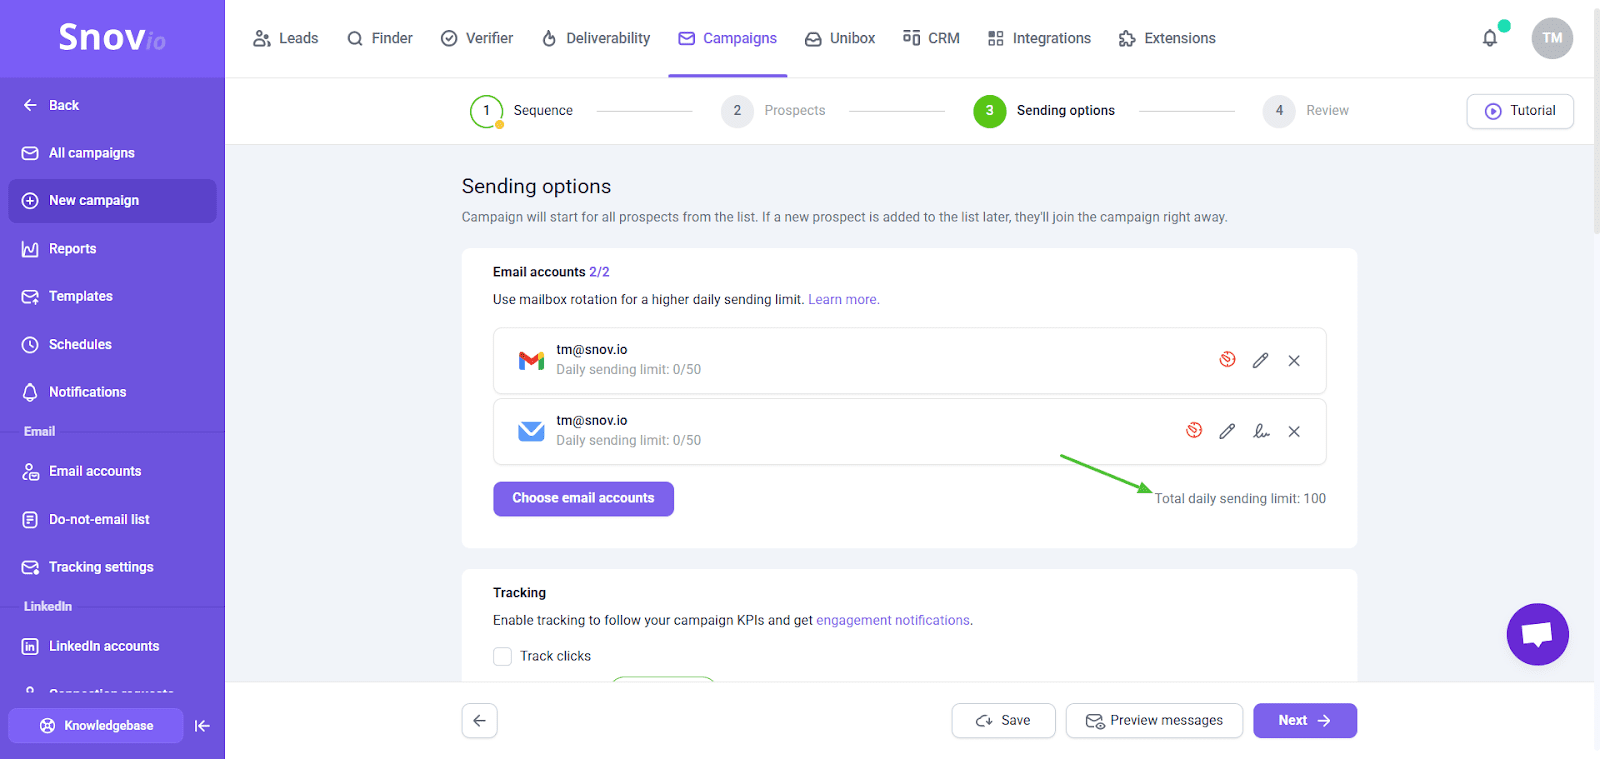This screenshot has height=759, width=1600.
Task: Proceed with the Next button
Action: [x=1305, y=721]
